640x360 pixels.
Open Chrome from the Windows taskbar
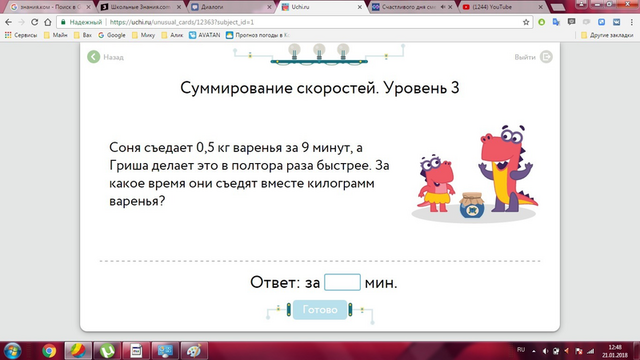click(x=49, y=351)
